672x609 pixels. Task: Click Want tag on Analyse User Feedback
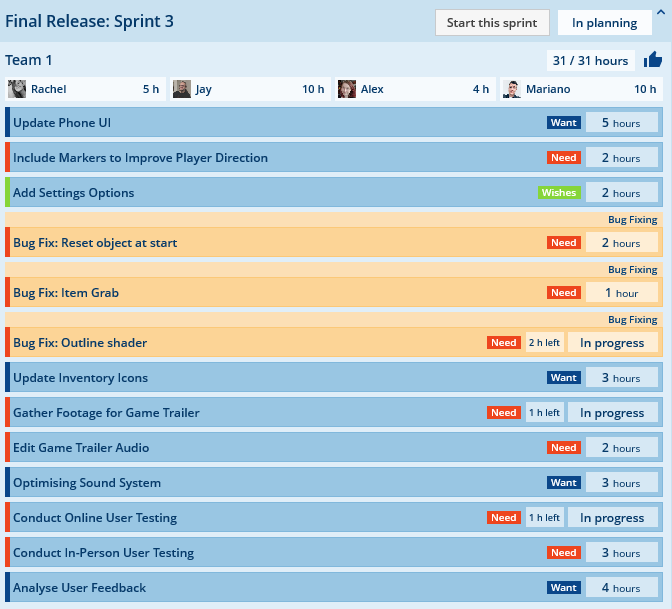(x=564, y=588)
